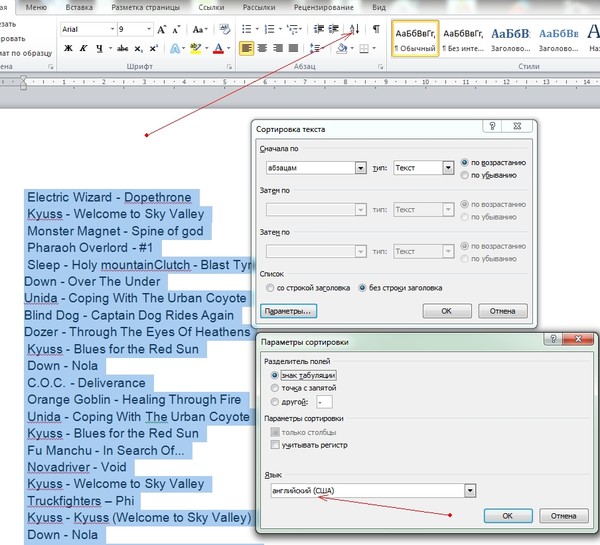
Task: Open borders button in paragraph group
Action: pyautogui.click(x=364, y=48)
